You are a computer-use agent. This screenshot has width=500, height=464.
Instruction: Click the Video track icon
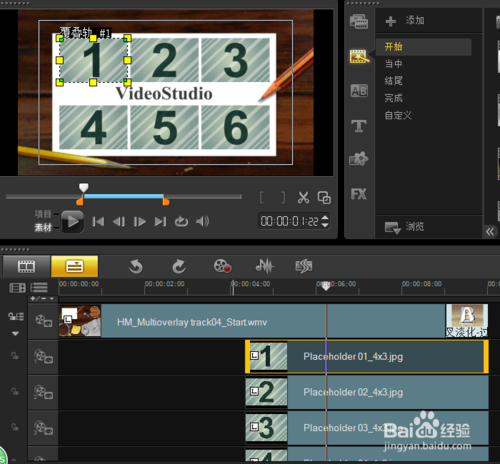[44, 321]
